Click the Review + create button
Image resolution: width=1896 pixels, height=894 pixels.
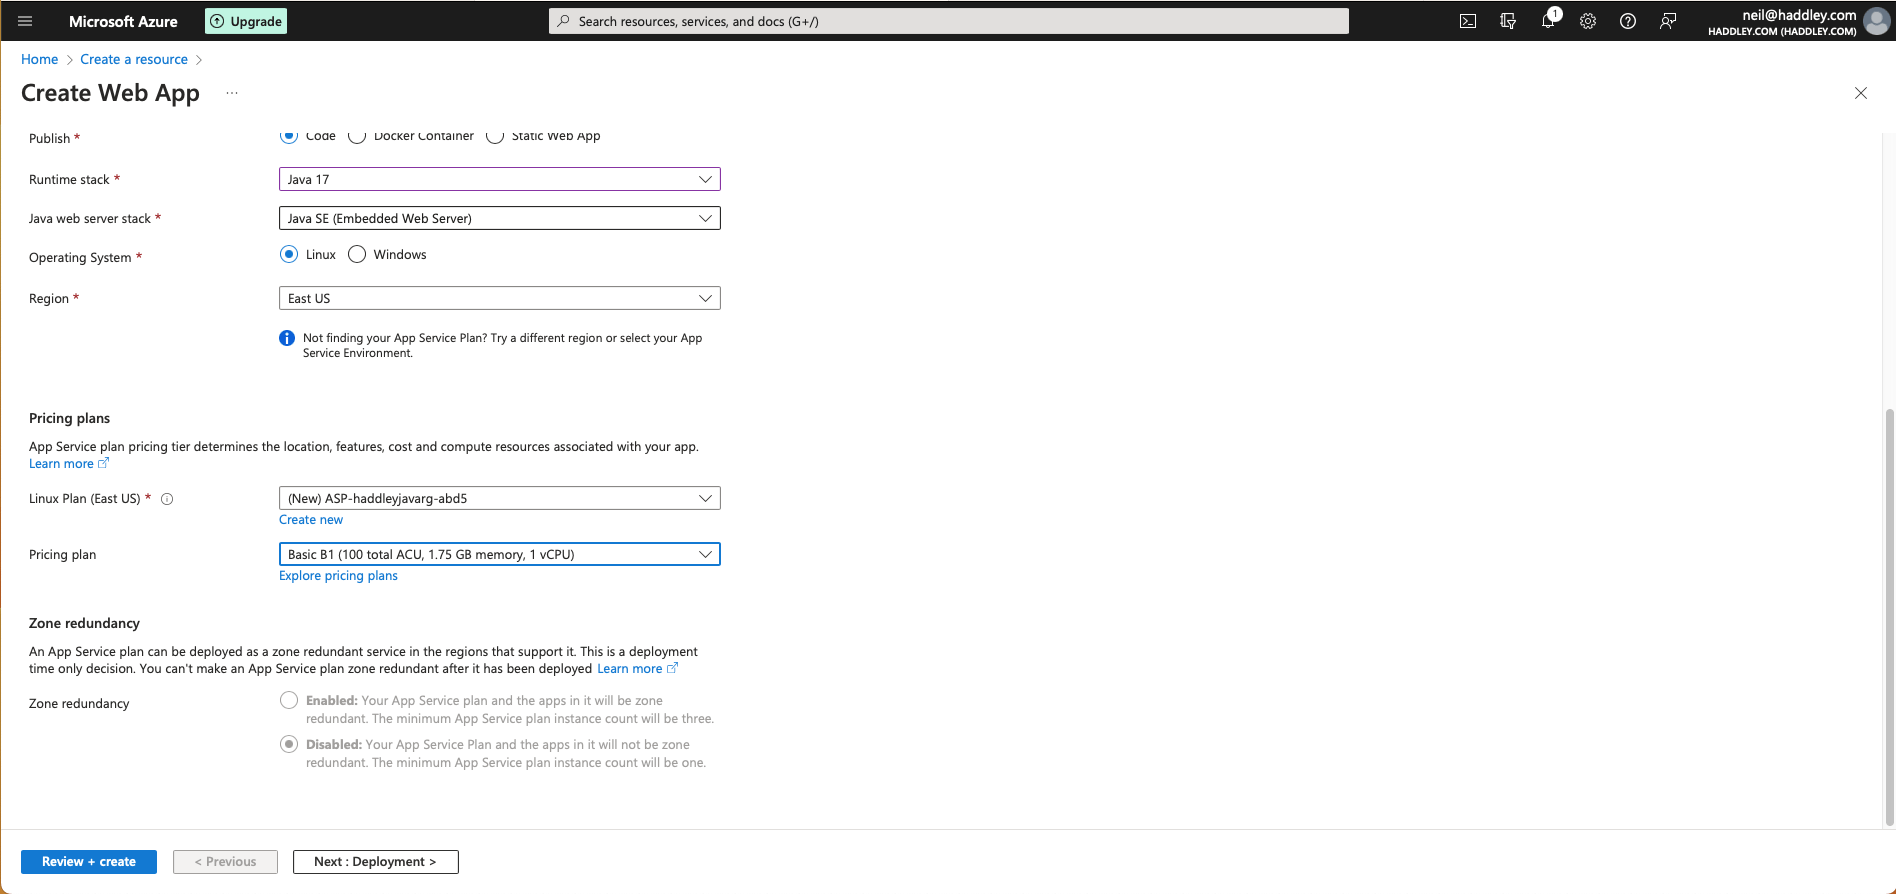click(x=89, y=862)
